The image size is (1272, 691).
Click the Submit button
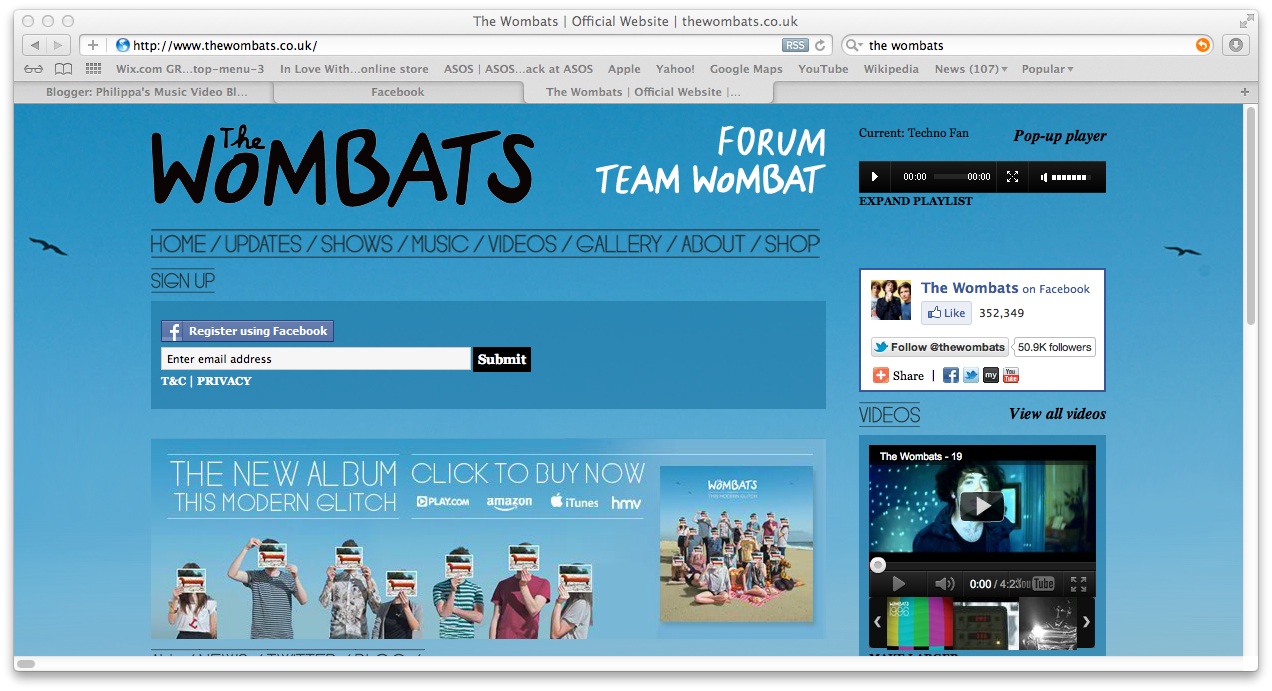[502, 359]
